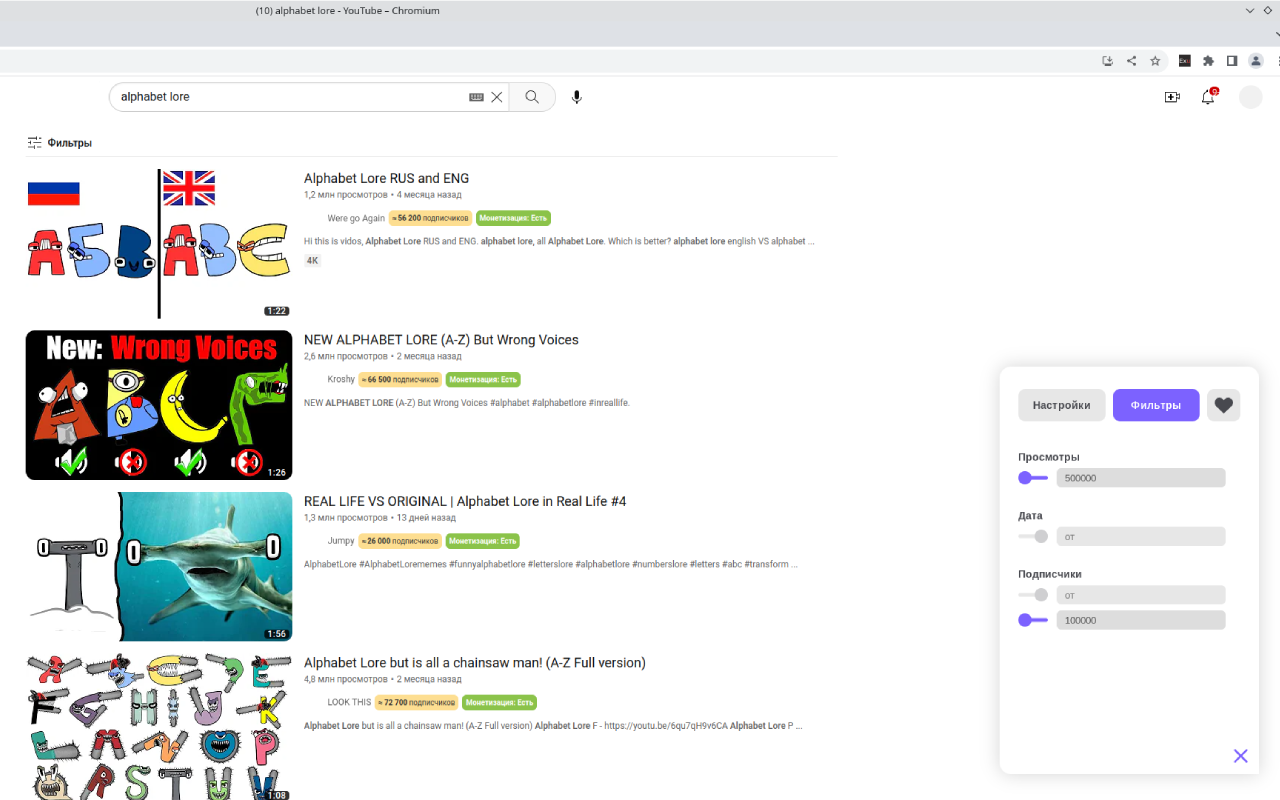This screenshot has height=800, width=1280.
Task: Enable the Дата filter switch
Action: [x=1033, y=537]
